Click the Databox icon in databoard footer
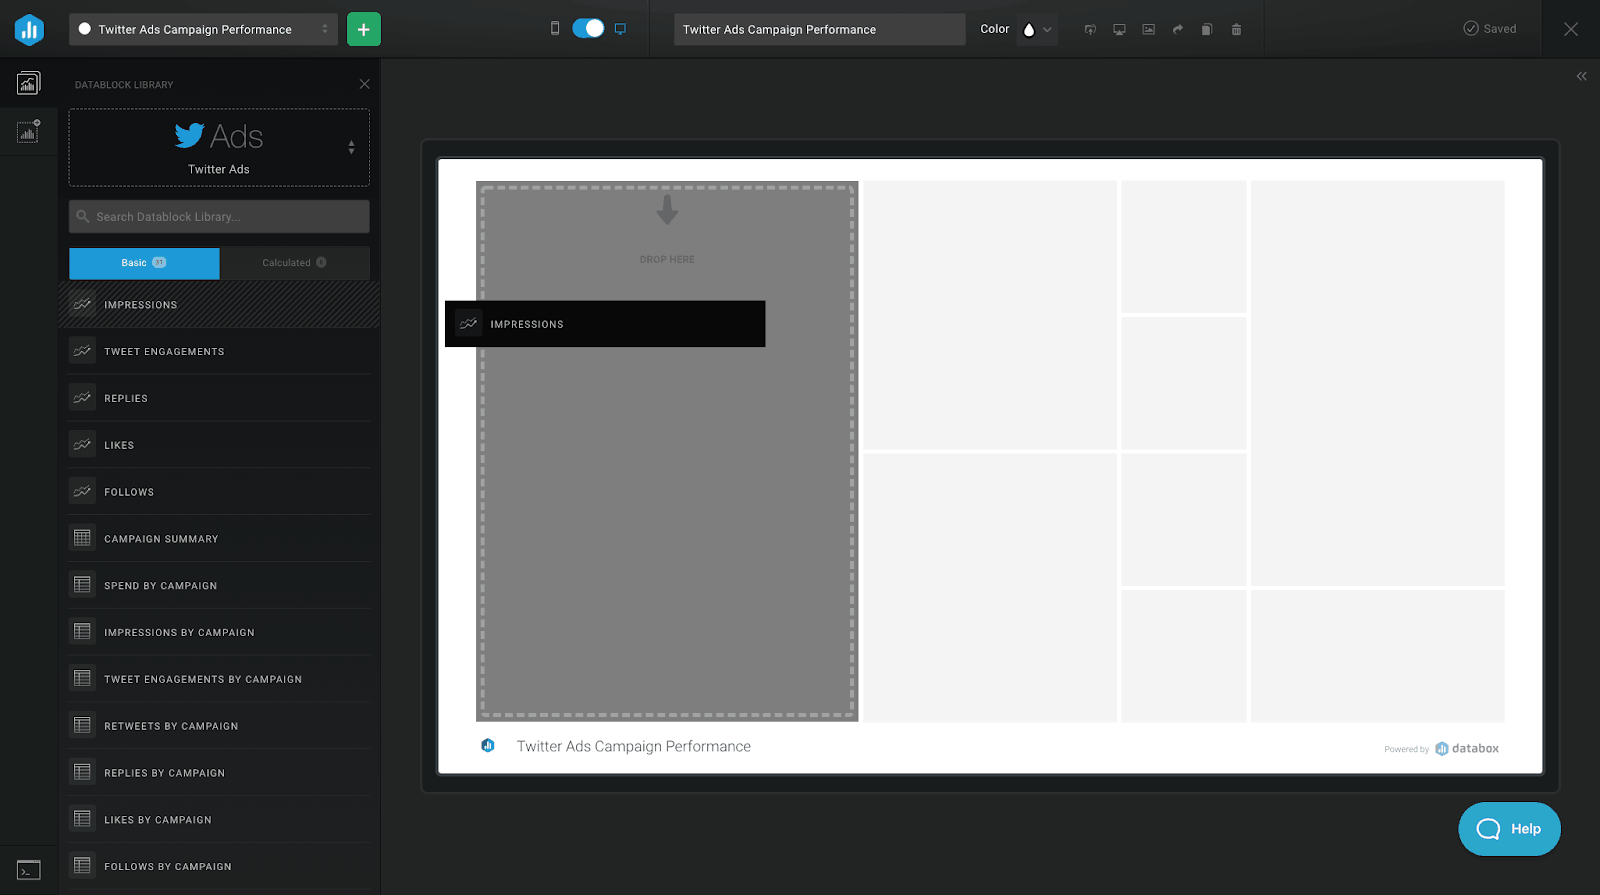The height and width of the screenshot is (895, 1600). [488, 746]
